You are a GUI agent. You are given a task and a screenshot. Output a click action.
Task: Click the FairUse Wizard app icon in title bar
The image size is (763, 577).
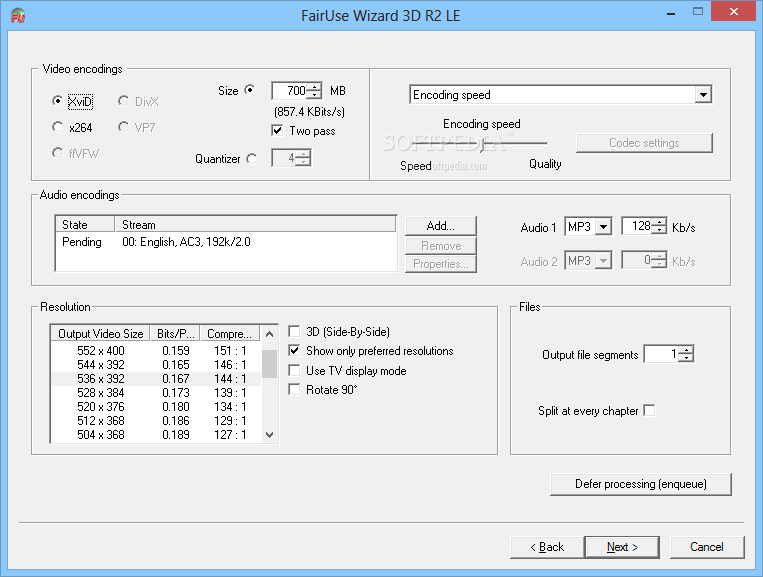coord(18,16)
